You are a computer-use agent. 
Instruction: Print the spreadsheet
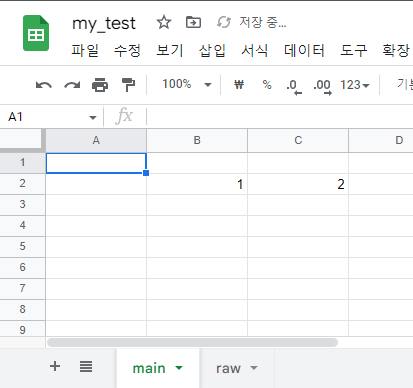[x=100, y=85]
